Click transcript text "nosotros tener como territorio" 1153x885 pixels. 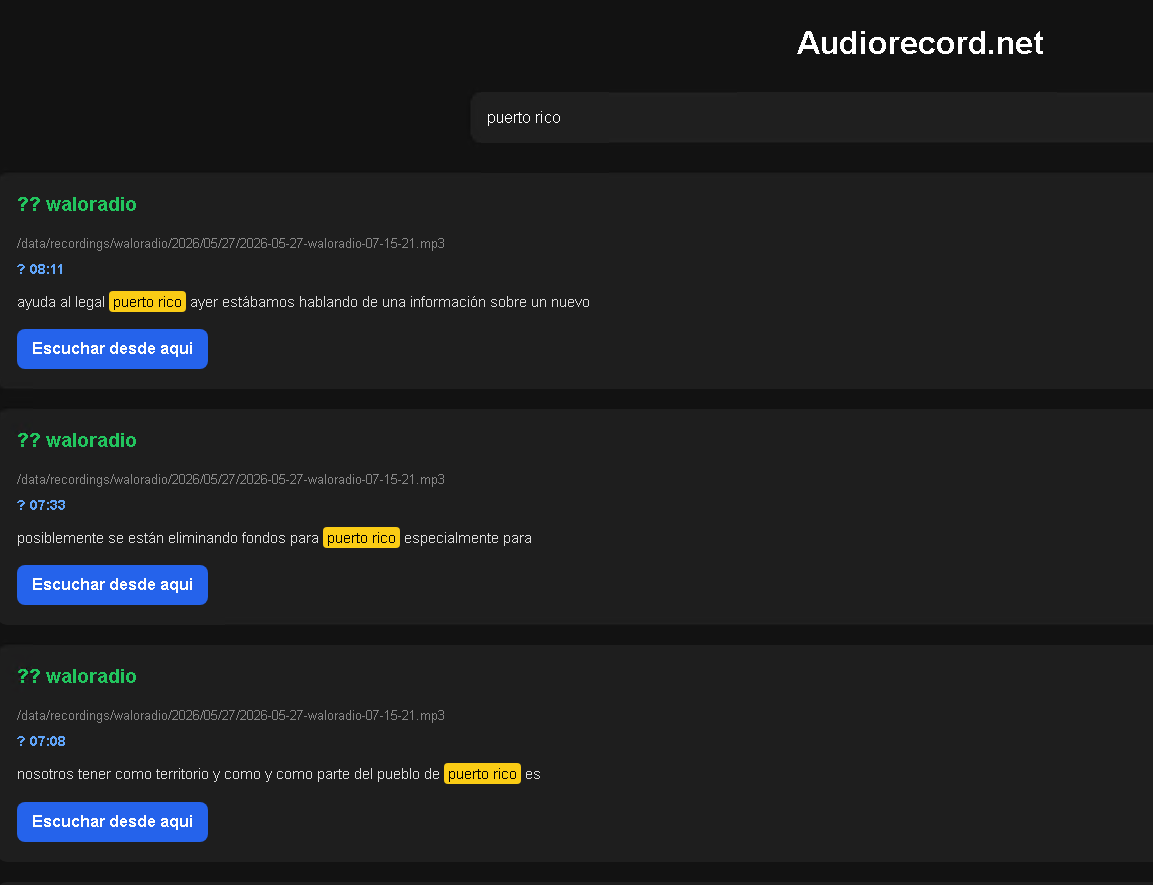[x=113, y=774]
